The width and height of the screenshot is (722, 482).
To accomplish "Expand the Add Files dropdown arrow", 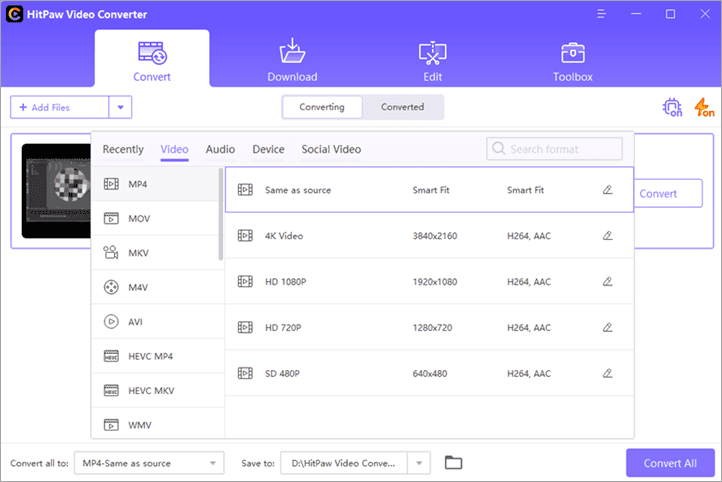I will pos(120,107).
